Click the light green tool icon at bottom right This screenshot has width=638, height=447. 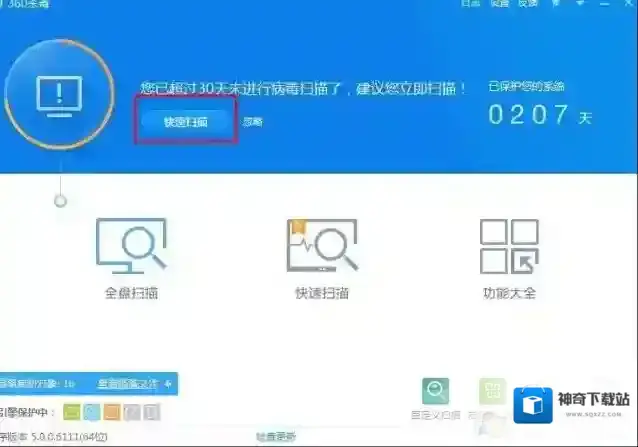coord(490,391)
